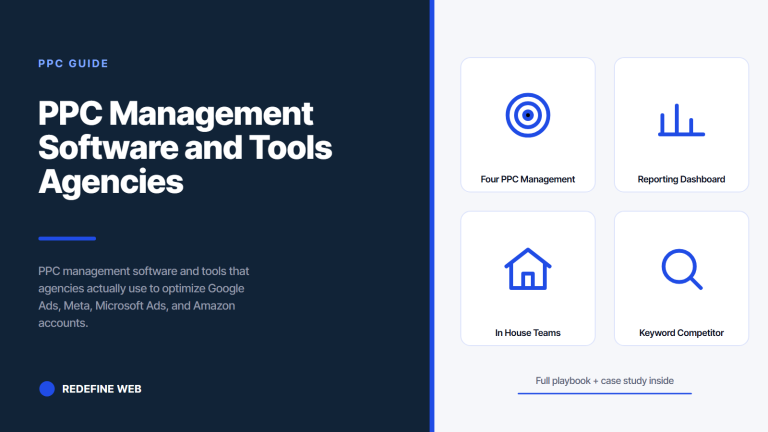Click the 'REDEFINE WEB' brand name
The image size is (768, 432).
(x=102, y=389)
